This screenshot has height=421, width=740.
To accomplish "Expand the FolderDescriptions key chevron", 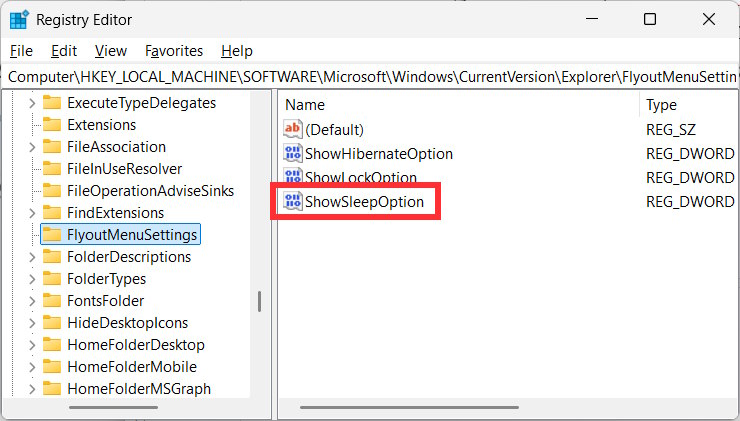I will [x=32, y=257].
